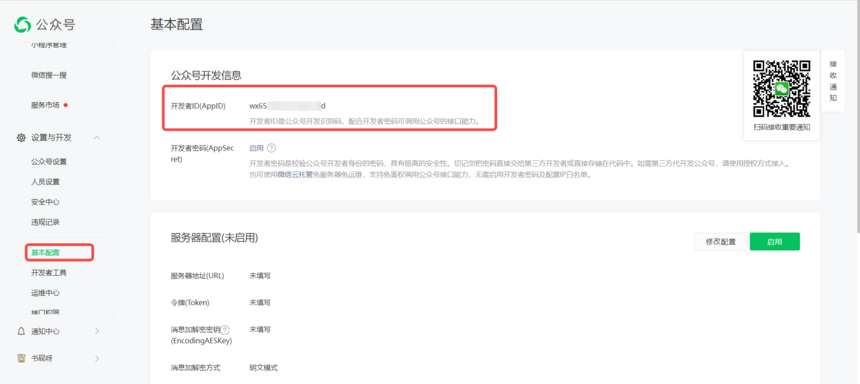Click the 接收通知 side tab

pyautogui.click(x=833, y=81)
